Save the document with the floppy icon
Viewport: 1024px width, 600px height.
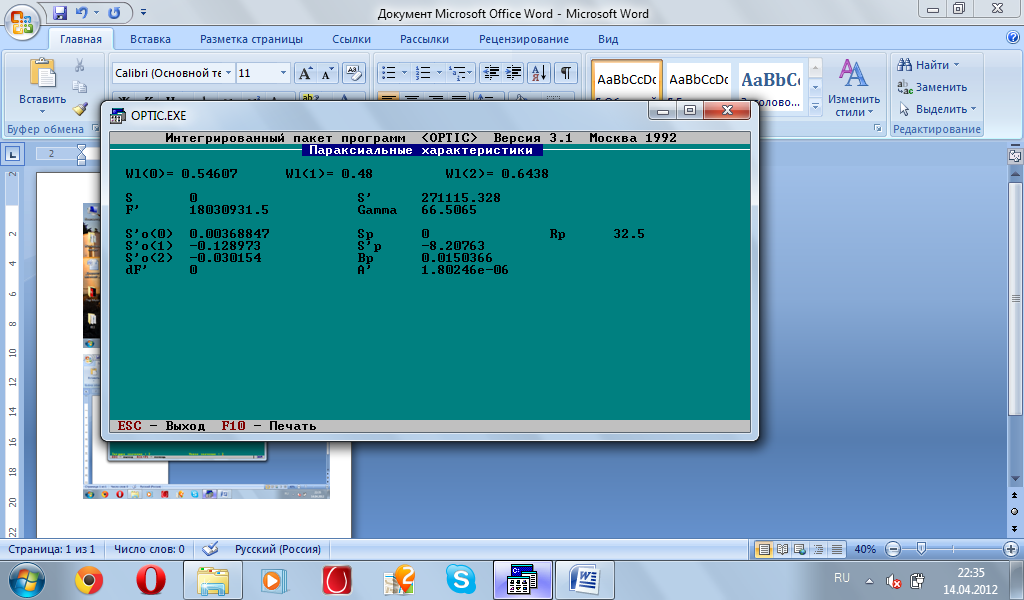tap(60, 12)
